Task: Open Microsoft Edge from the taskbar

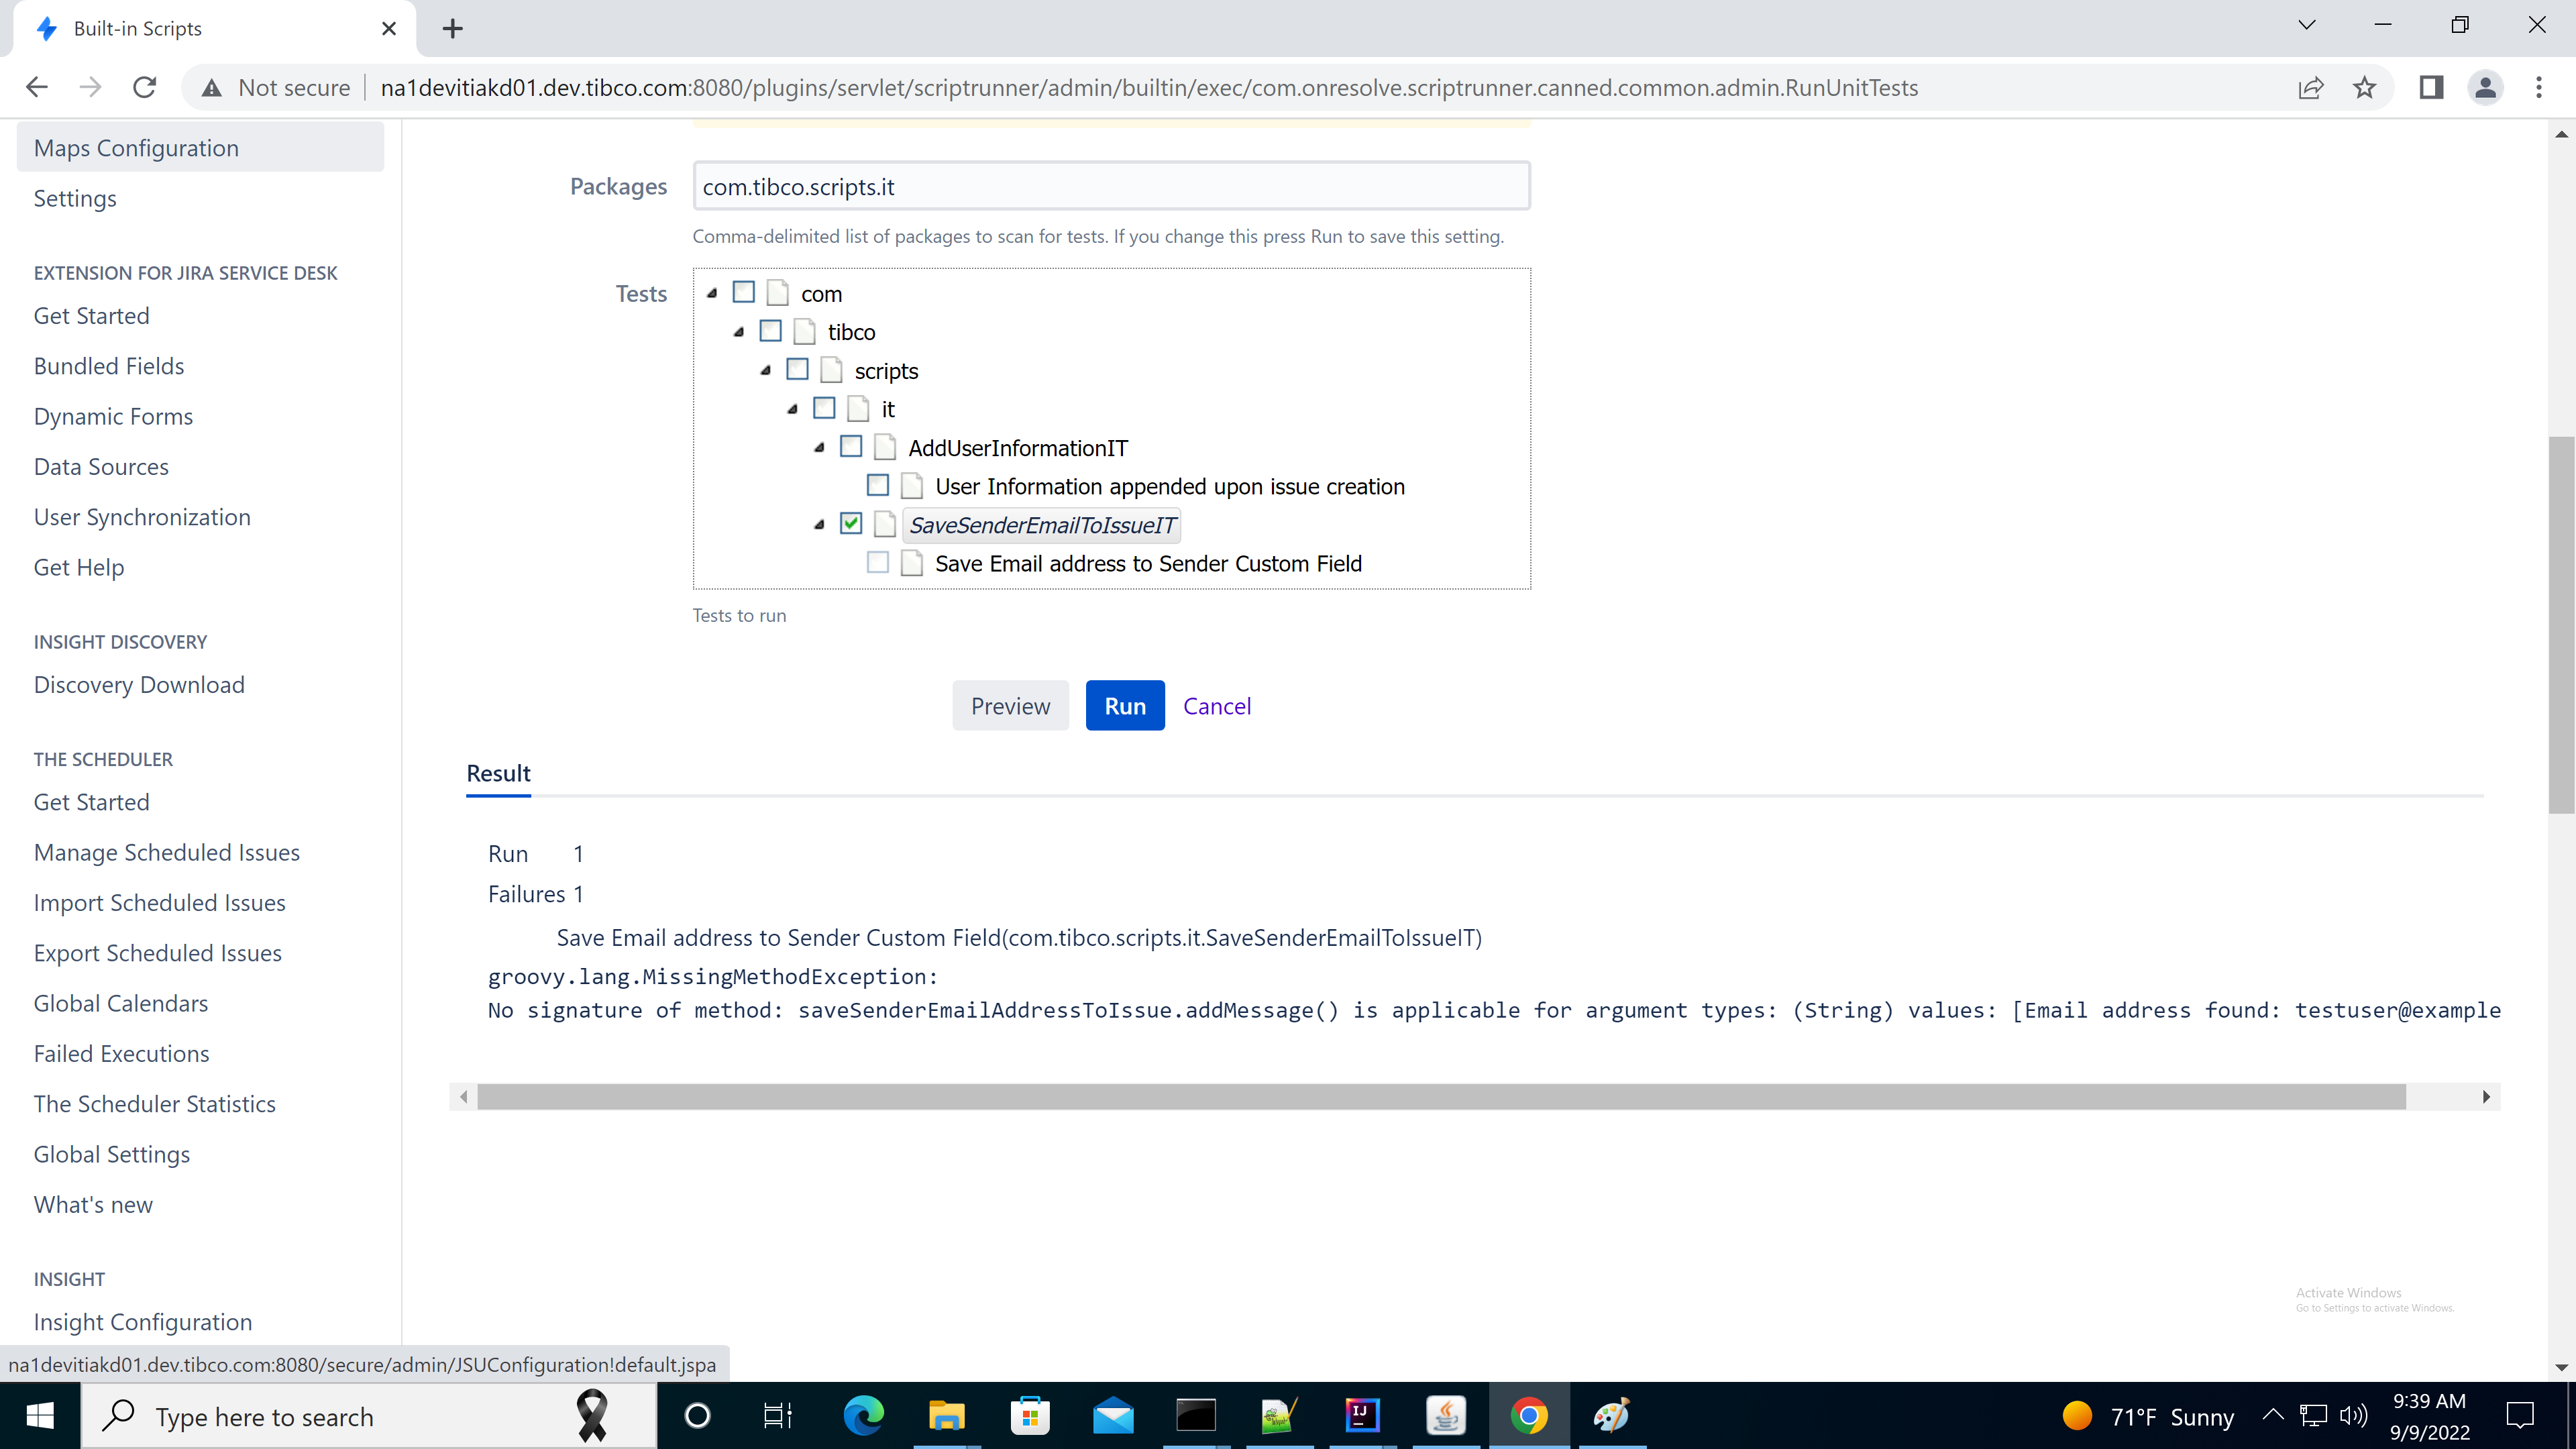Action: (863, 1415)
